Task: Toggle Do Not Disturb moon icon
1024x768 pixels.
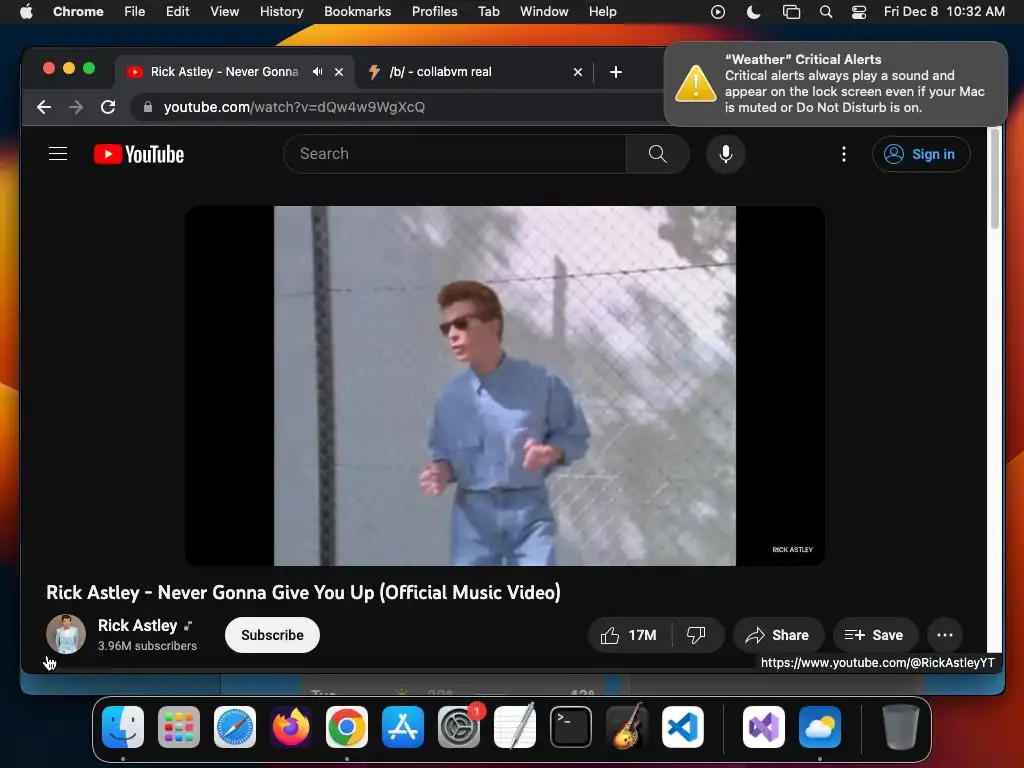Action: [754, 12]
